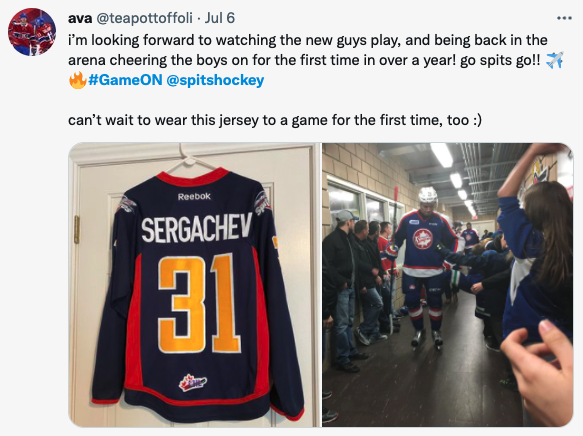Click the line about wearing this jersey
Viewport: 583px width, 436px height.
(275, 120)
